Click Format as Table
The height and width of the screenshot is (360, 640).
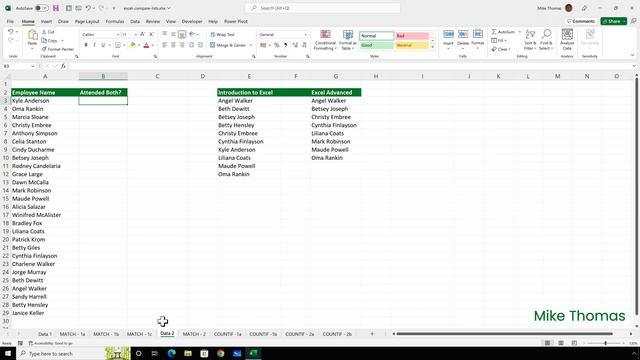[348, 40]
